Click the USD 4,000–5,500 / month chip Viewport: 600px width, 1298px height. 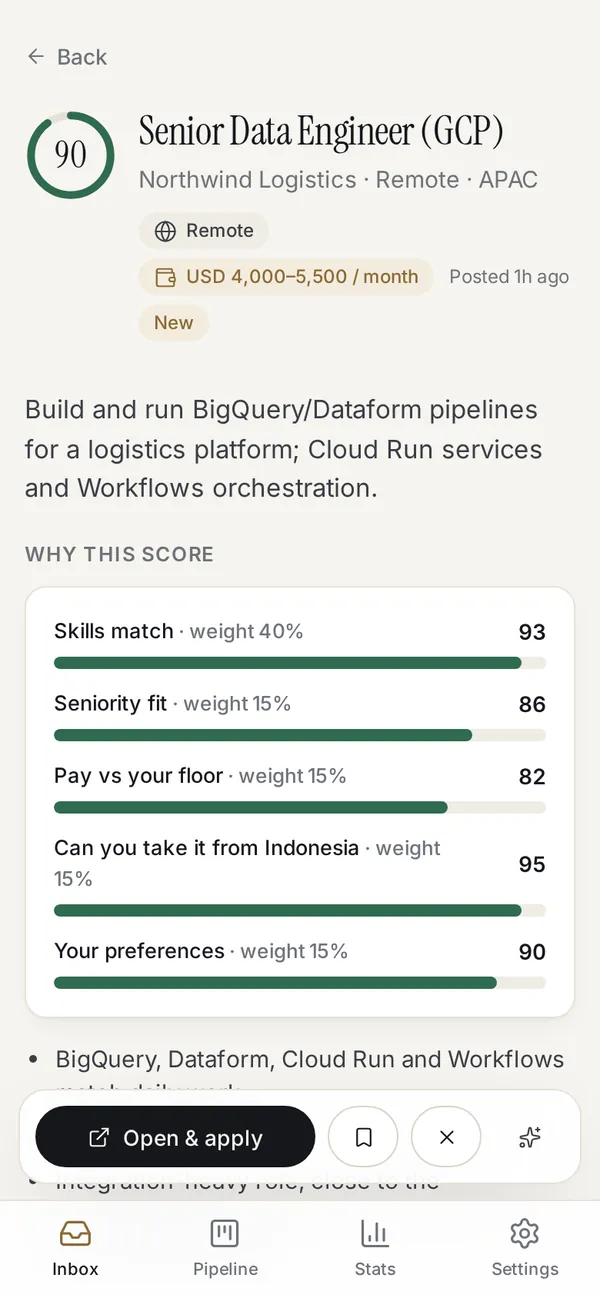286,277
